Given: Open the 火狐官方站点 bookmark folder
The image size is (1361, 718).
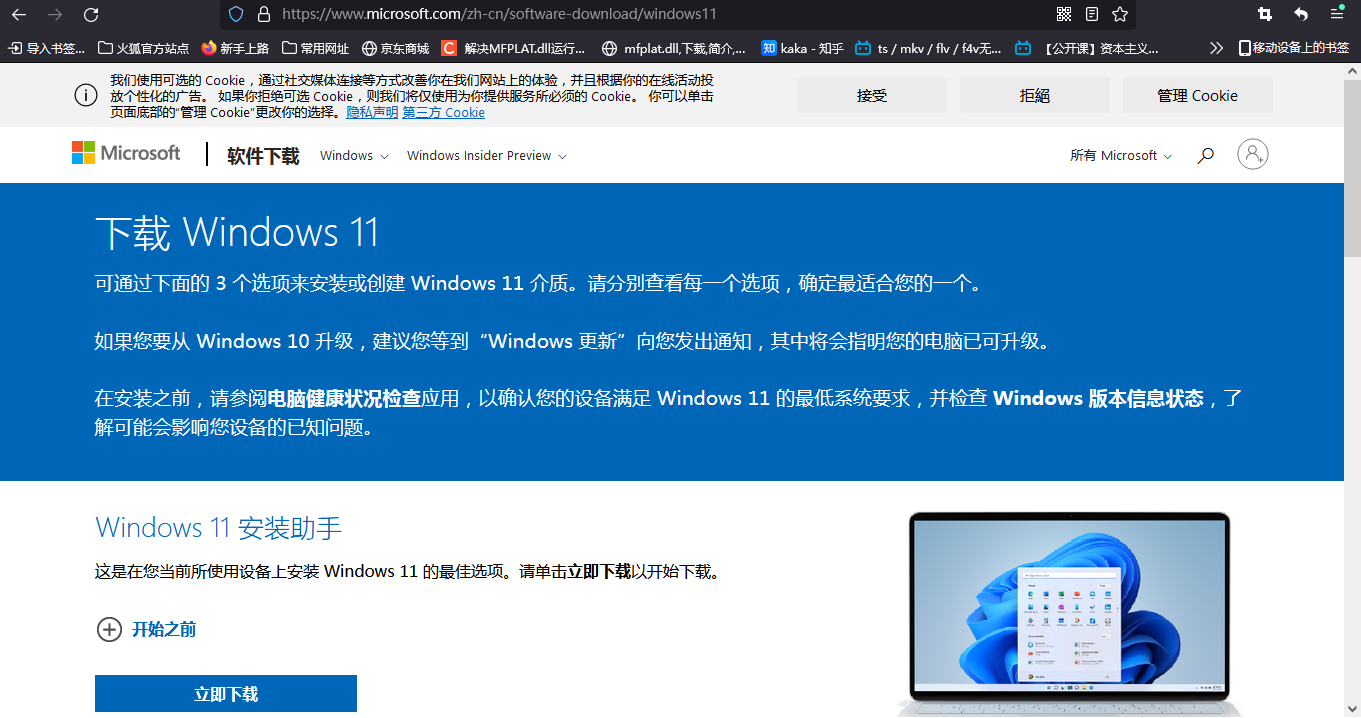Looking at the screenshot, I should tap(144, 47).
